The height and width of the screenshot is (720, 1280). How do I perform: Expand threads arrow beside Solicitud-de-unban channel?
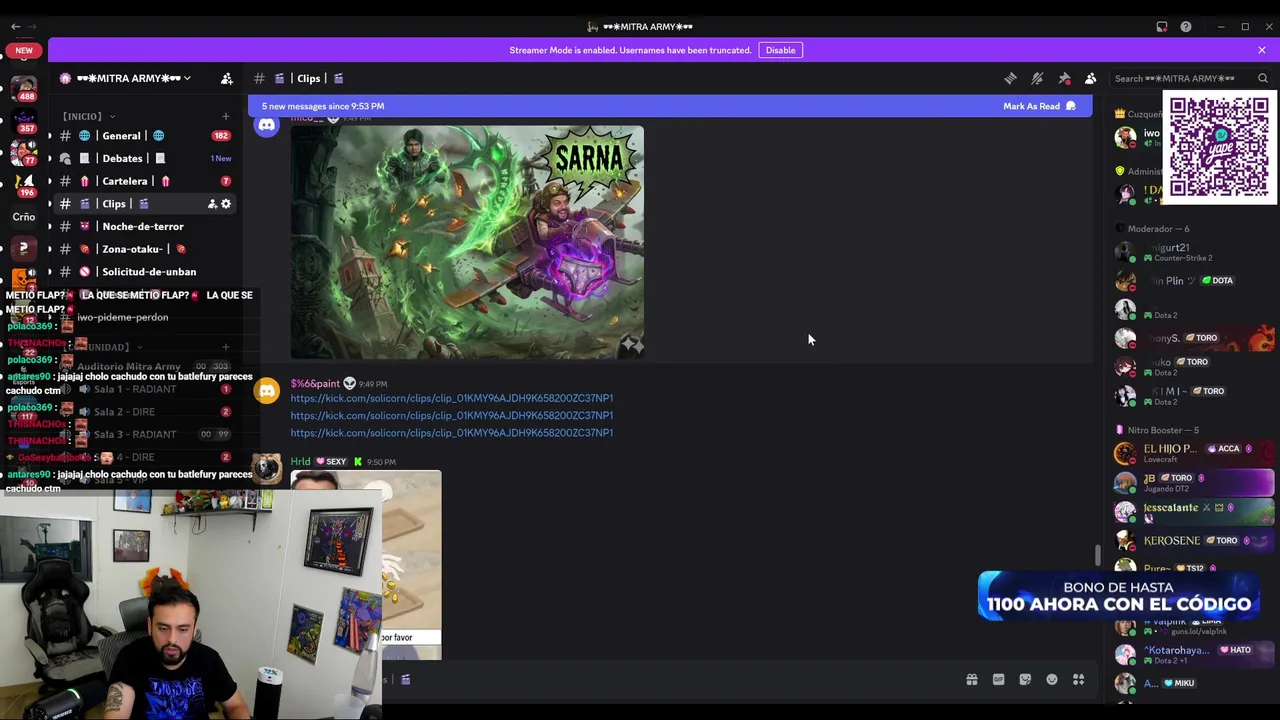click(x=49, y=272)
